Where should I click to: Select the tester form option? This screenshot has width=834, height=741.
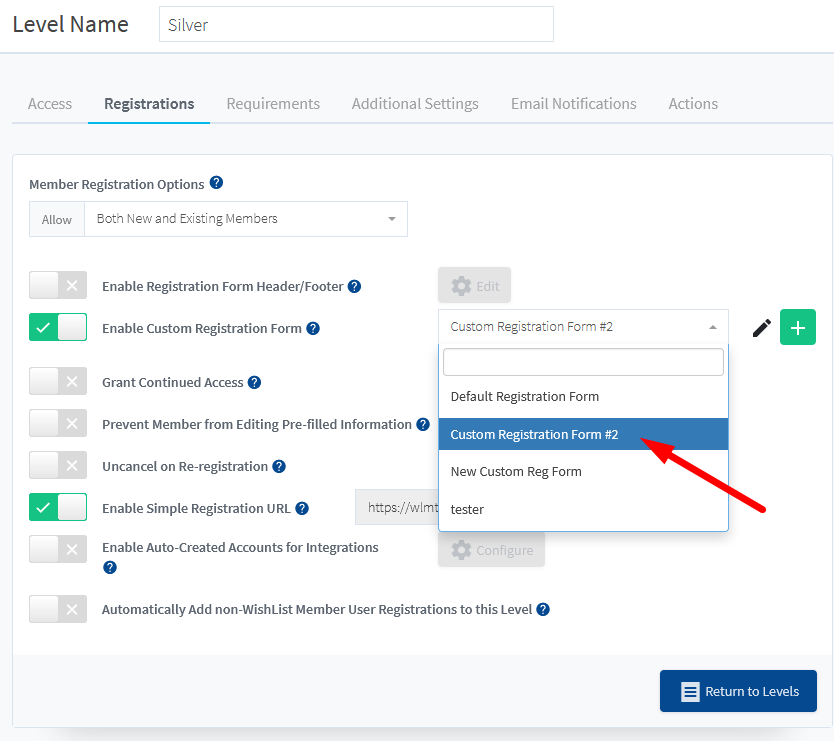[583, 509]
